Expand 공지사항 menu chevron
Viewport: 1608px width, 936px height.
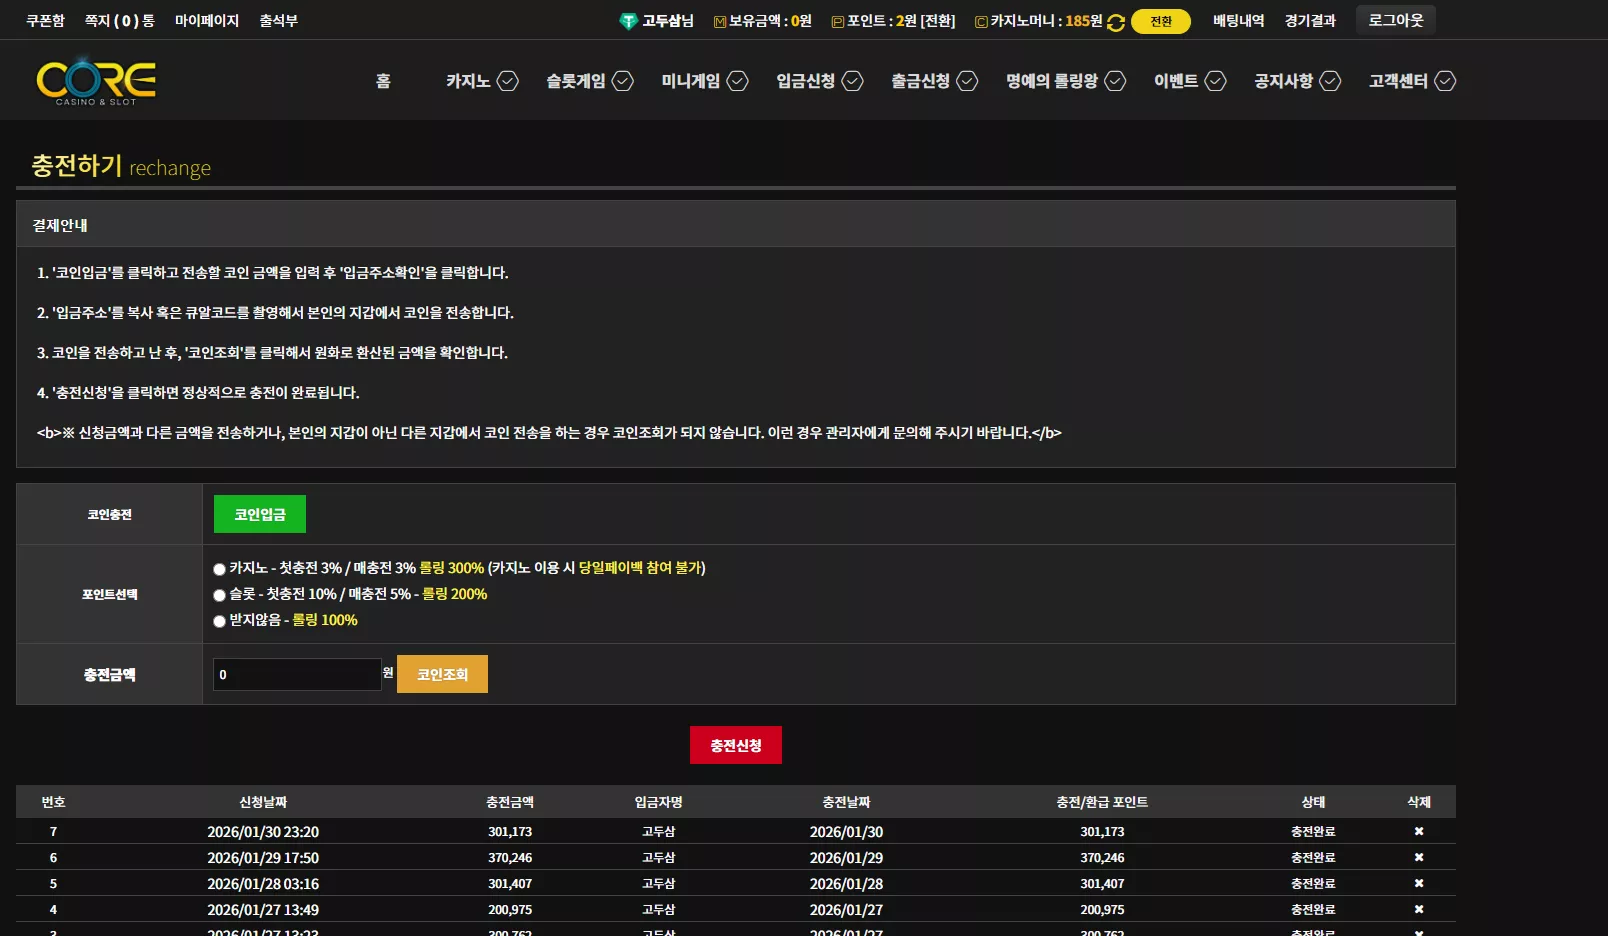[x=1330, y=81]
